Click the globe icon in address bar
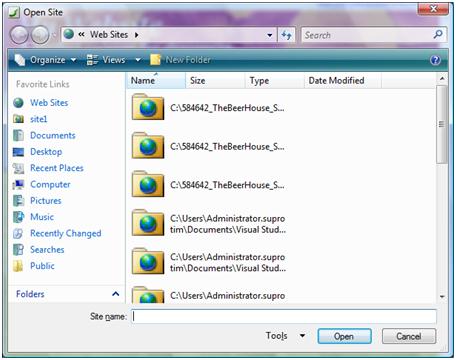Screen dimensions: 456x360 69,34
